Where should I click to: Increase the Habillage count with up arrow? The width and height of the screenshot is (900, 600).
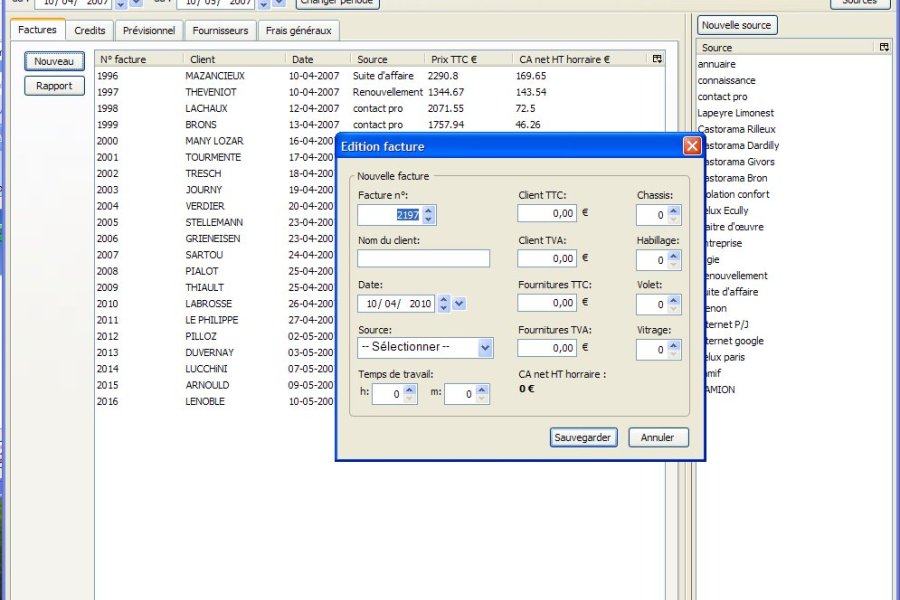pyautogui.click(x=674, y=256)
